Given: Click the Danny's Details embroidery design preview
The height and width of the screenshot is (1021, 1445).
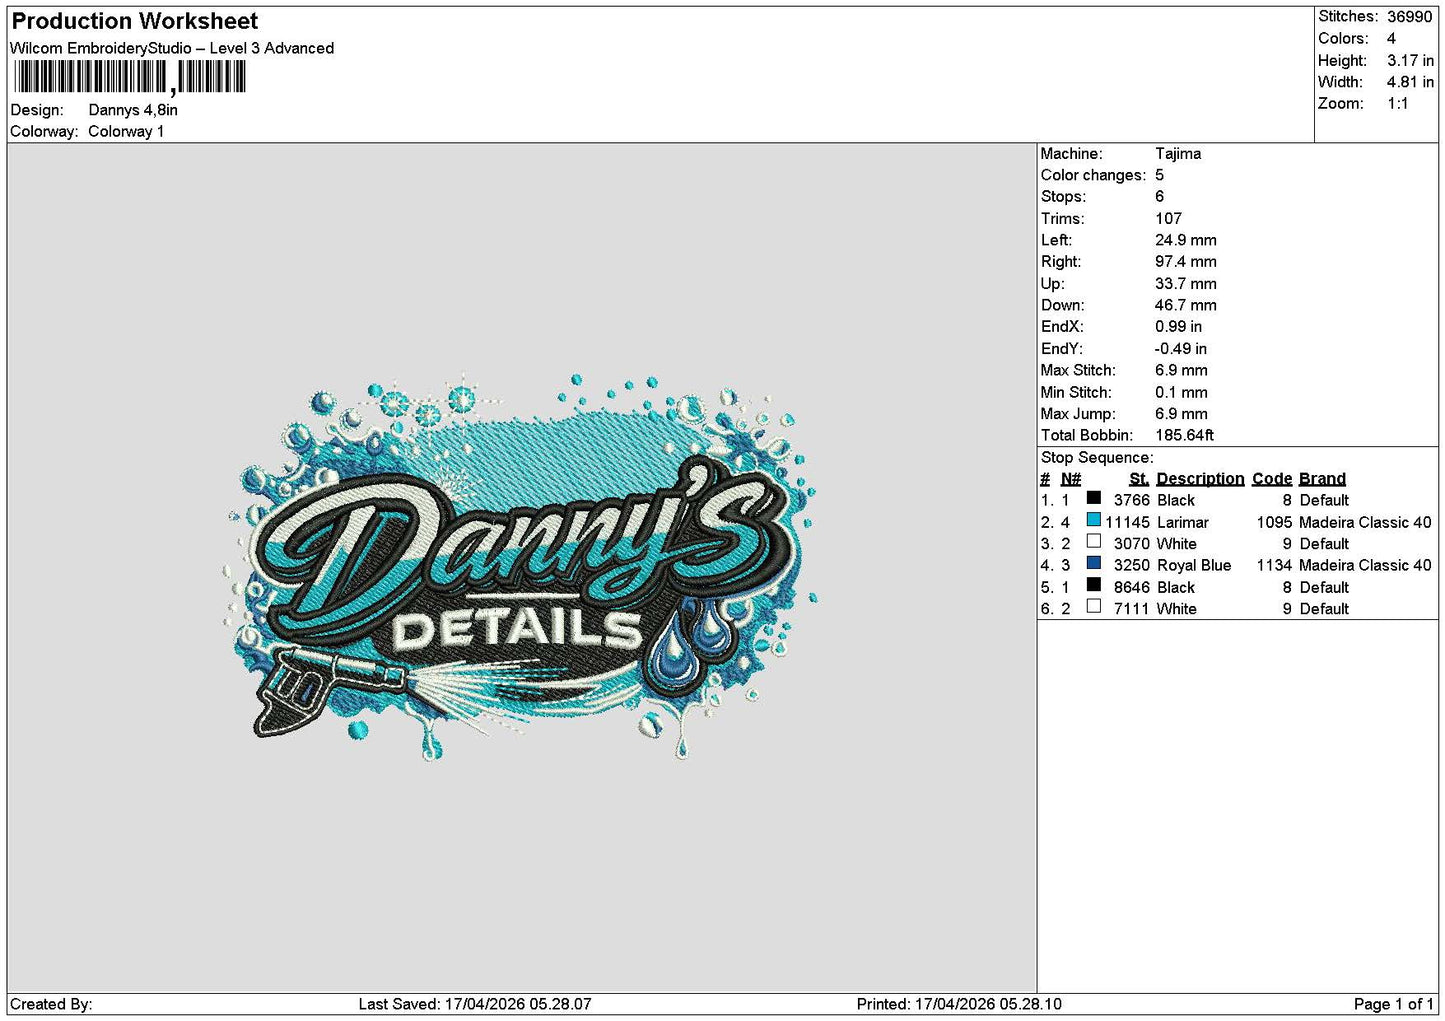Looking at the screenshot, I should click(521, 566).
